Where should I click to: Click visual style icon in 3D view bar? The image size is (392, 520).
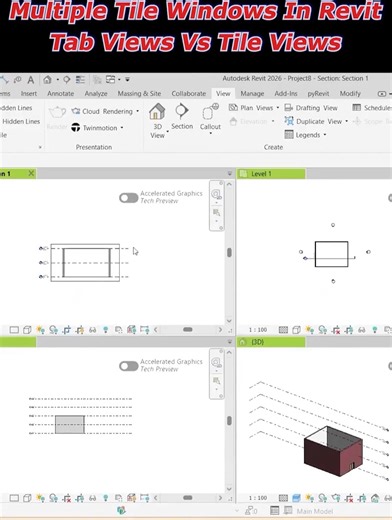[296, 498]
